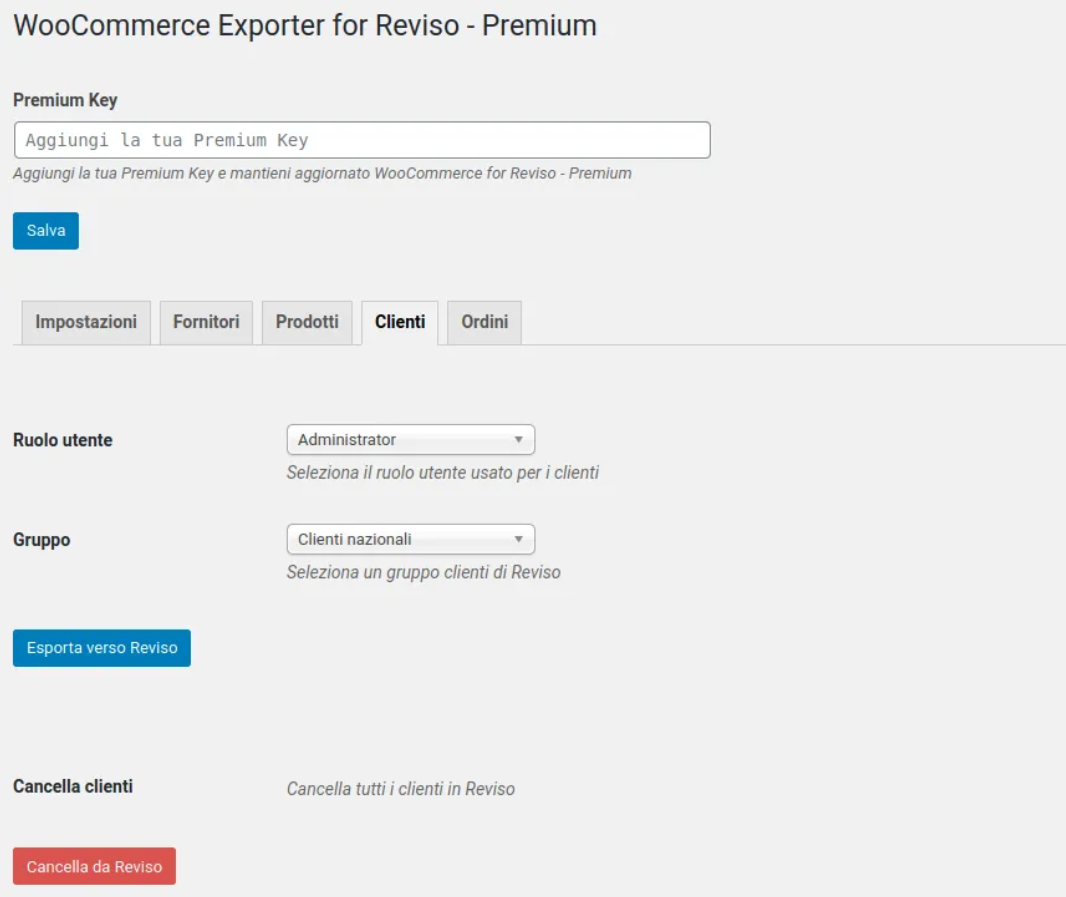The height and width of the screenshot is (897, 1066).
Task: Switch to the Impostazioni tab
Action: pyautogui.click(x=86, y=322)
